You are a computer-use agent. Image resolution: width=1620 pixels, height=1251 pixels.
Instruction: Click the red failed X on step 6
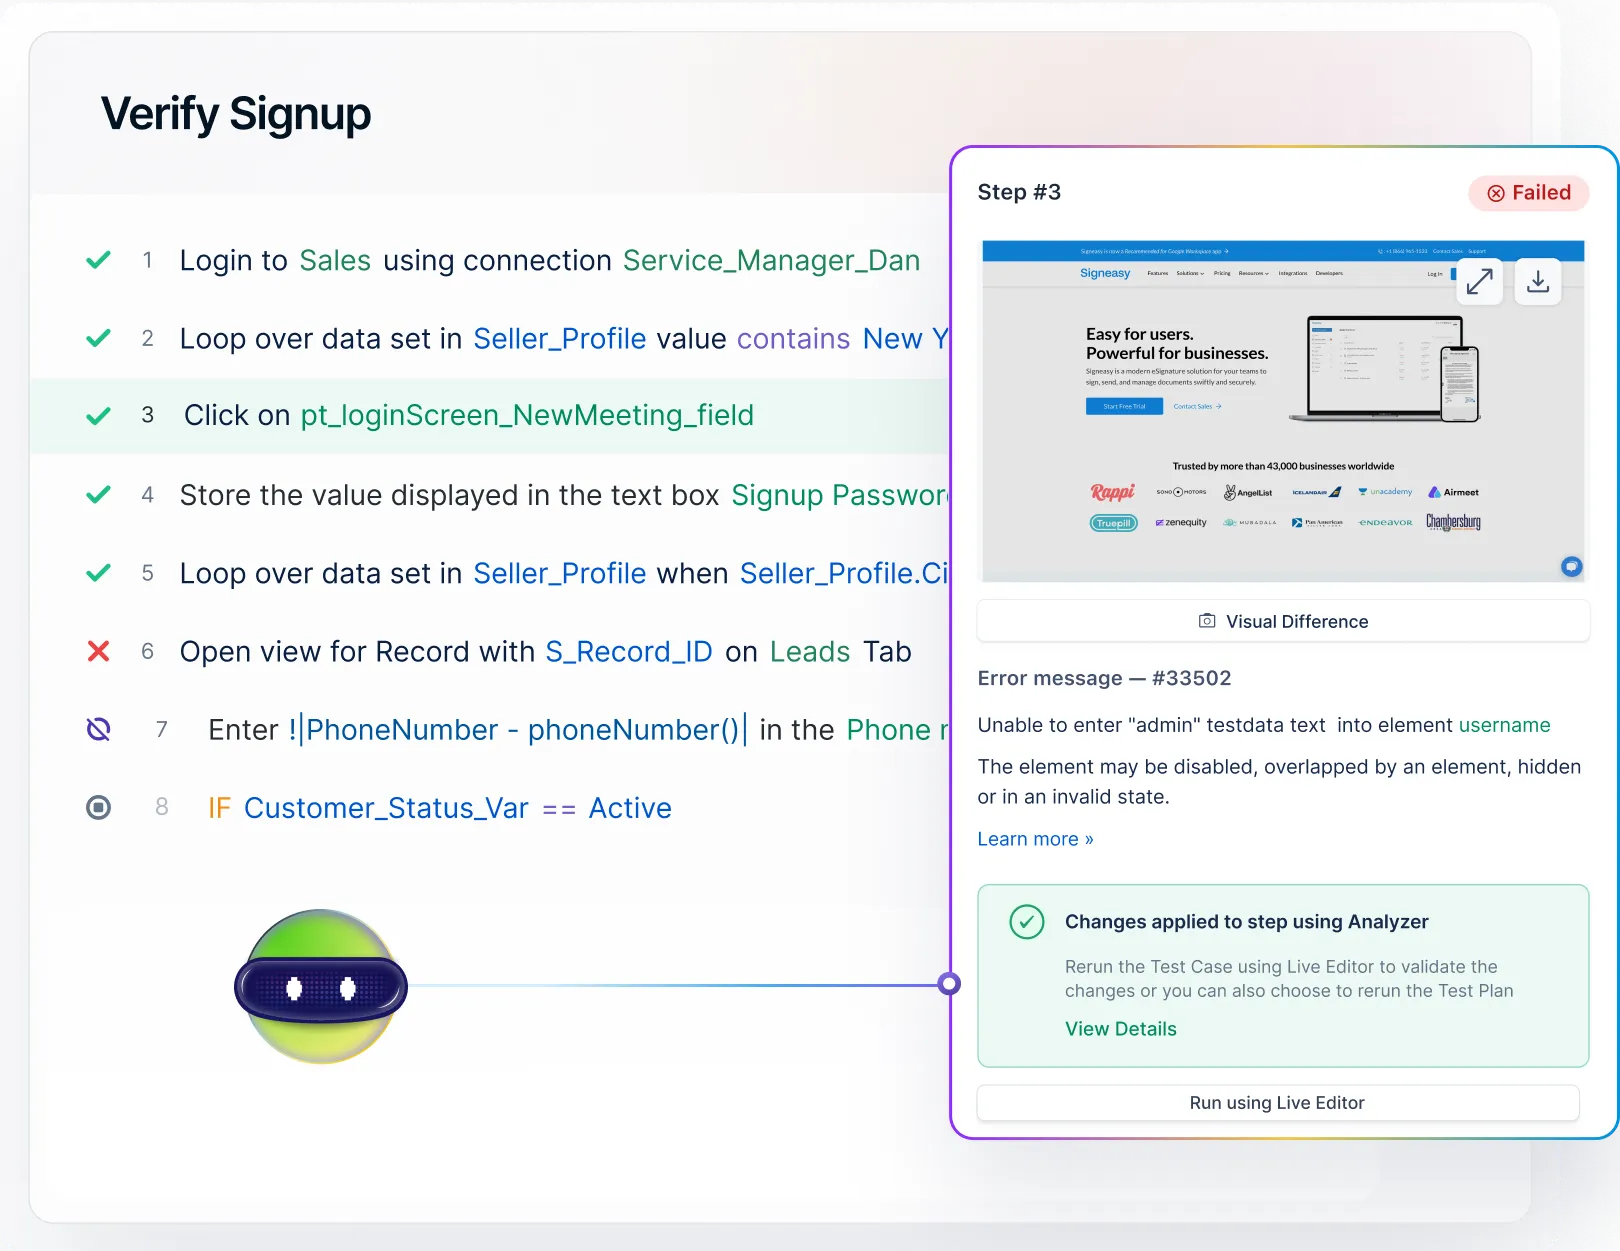[x=98, y=652]
